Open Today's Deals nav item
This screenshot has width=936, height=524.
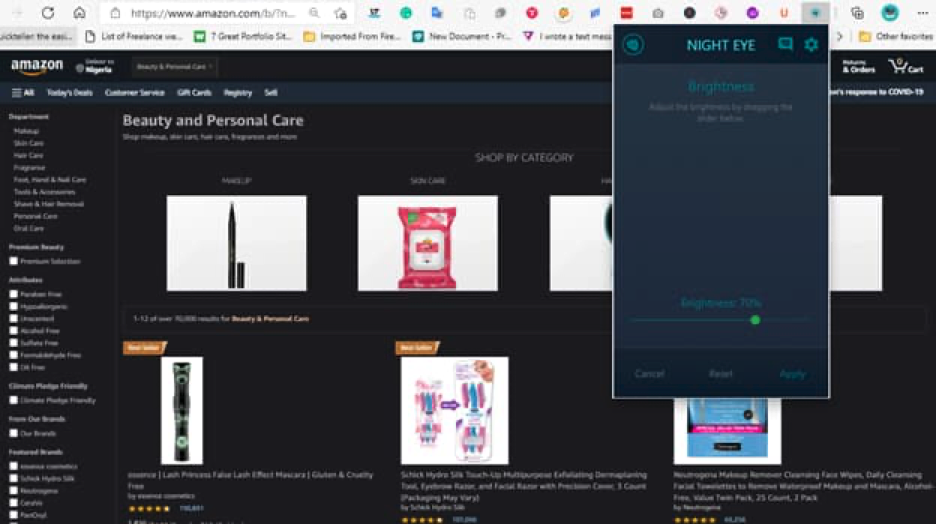(70, 93)
